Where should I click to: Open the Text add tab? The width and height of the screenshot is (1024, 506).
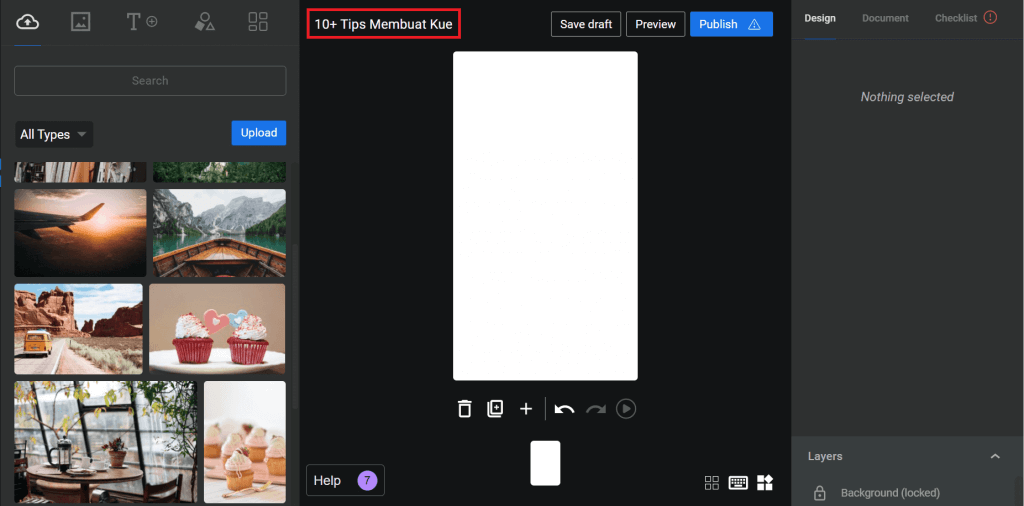141,22
